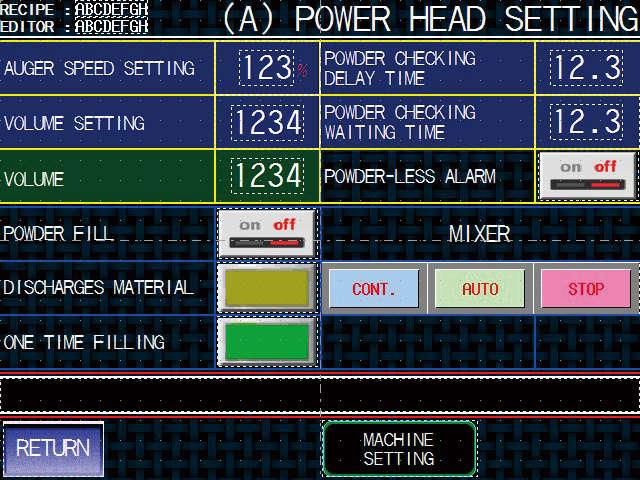The image size is (640, 480).
Task: Tap the RETURN button
Action: 53,448
